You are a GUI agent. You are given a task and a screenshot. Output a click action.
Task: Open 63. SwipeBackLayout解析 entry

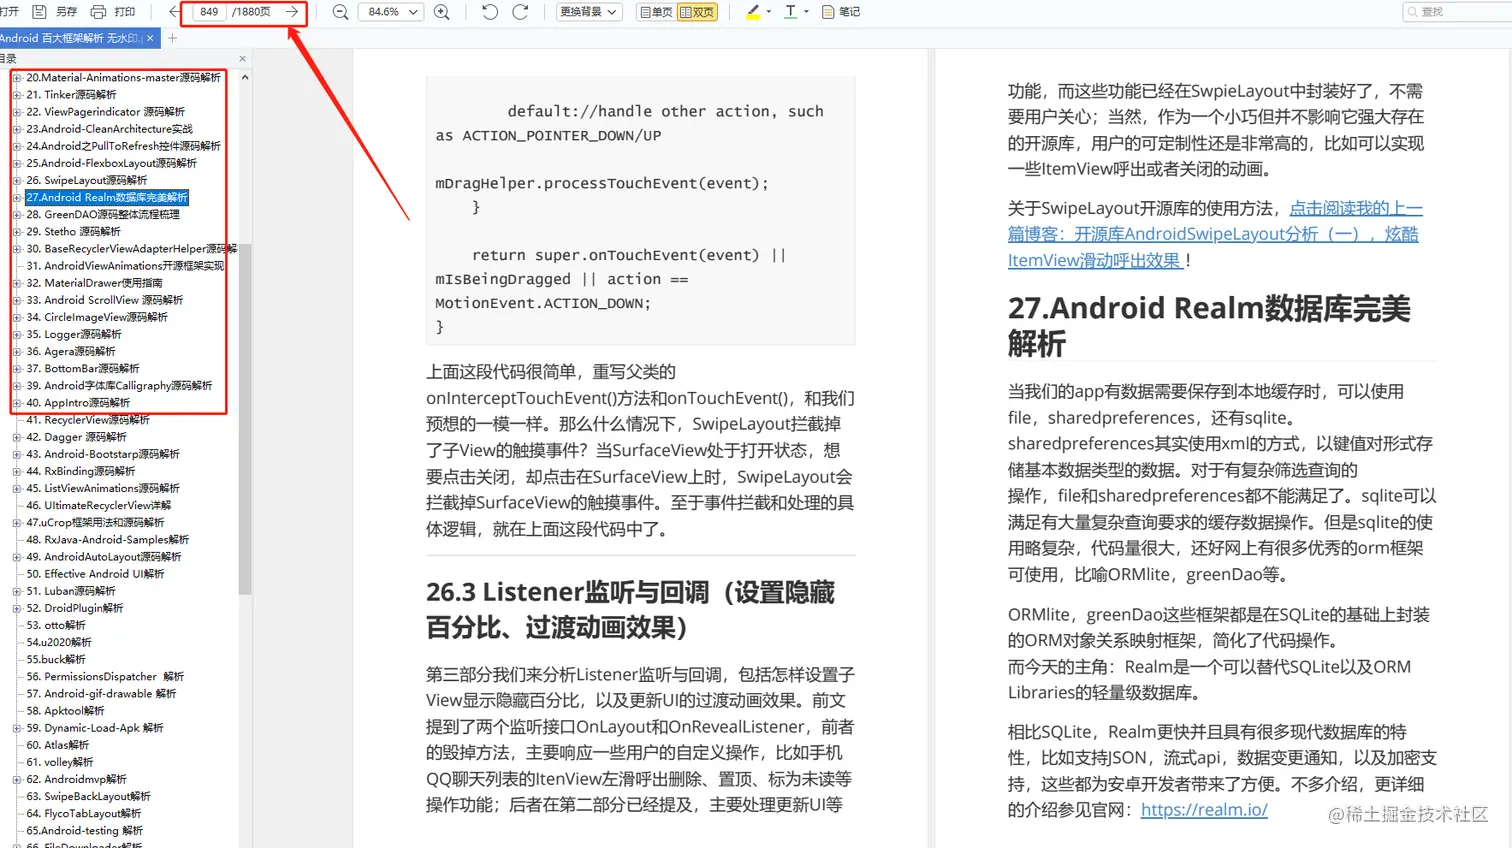click(88, 797)
